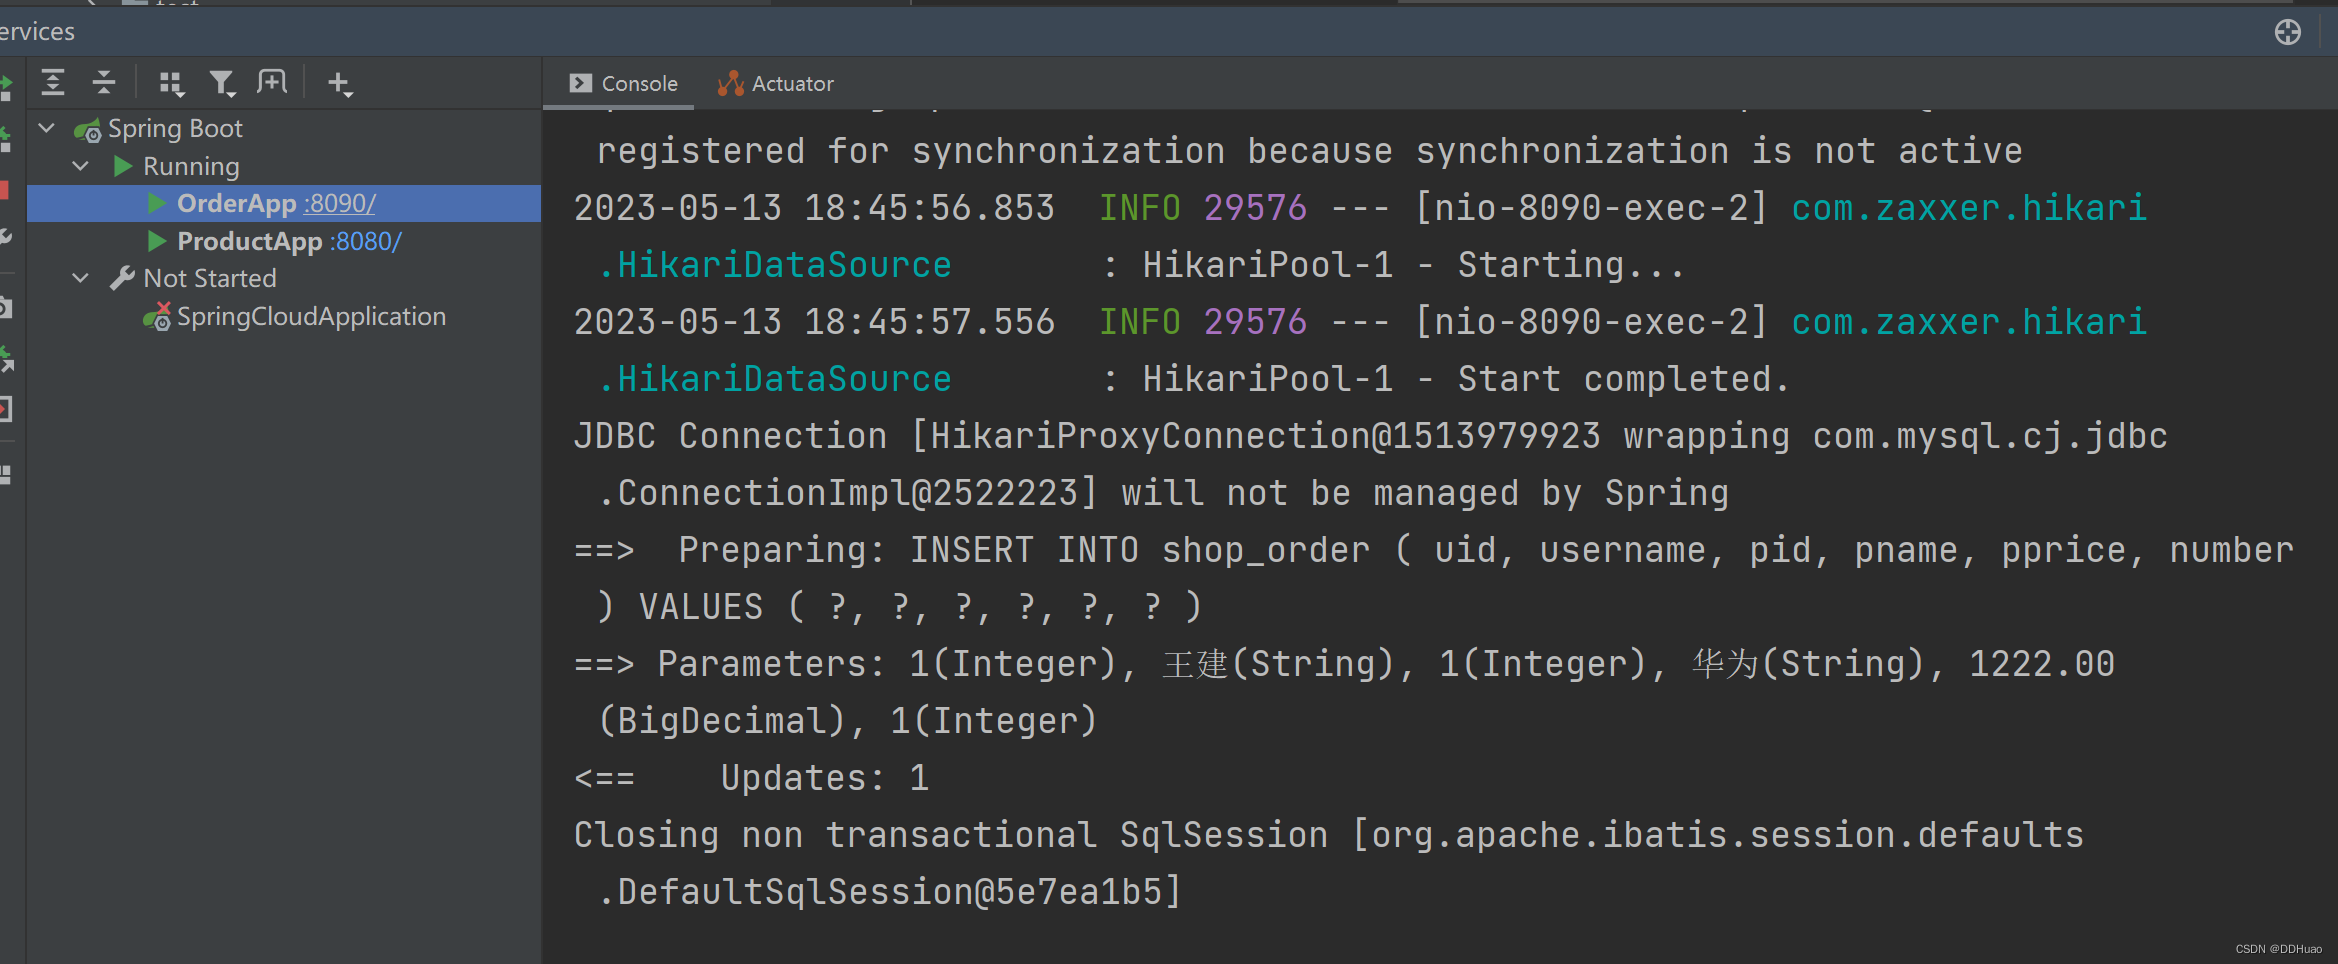Collapse the Not Started group chevron
This screenshot has width=2338, height=964.
81,278
